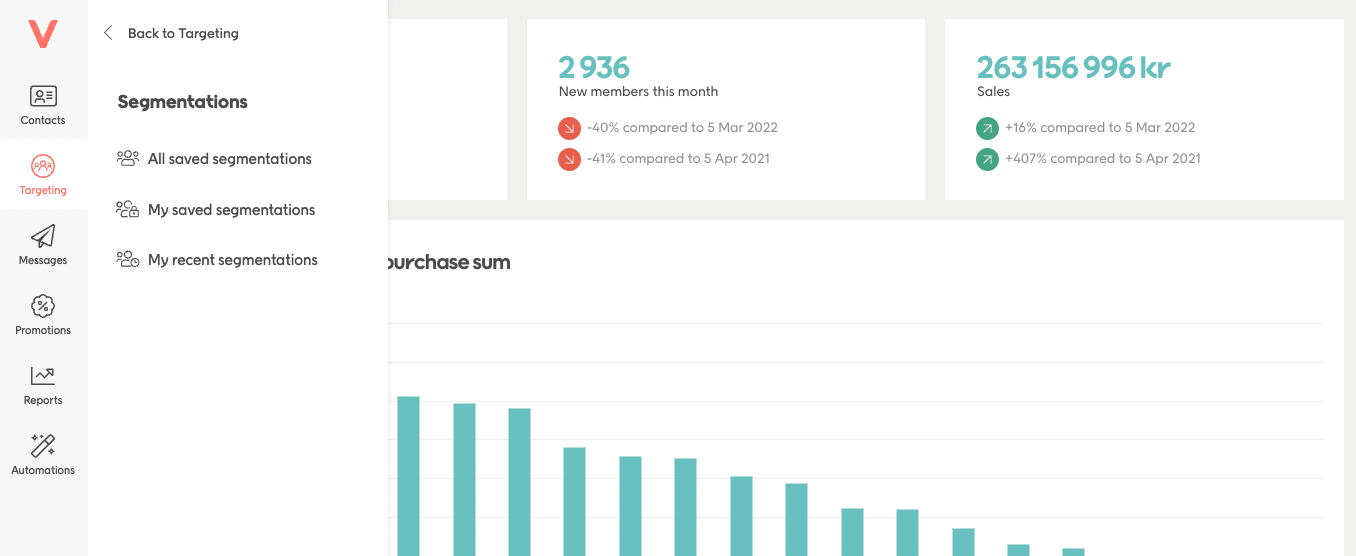Select My recent segmentations entry
This screenshot has width=1356, height=556.
pos(232,260)
